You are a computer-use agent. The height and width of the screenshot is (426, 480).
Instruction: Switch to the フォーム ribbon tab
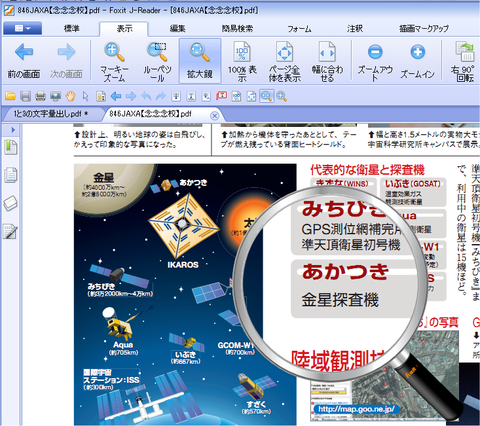click(299, 29)
